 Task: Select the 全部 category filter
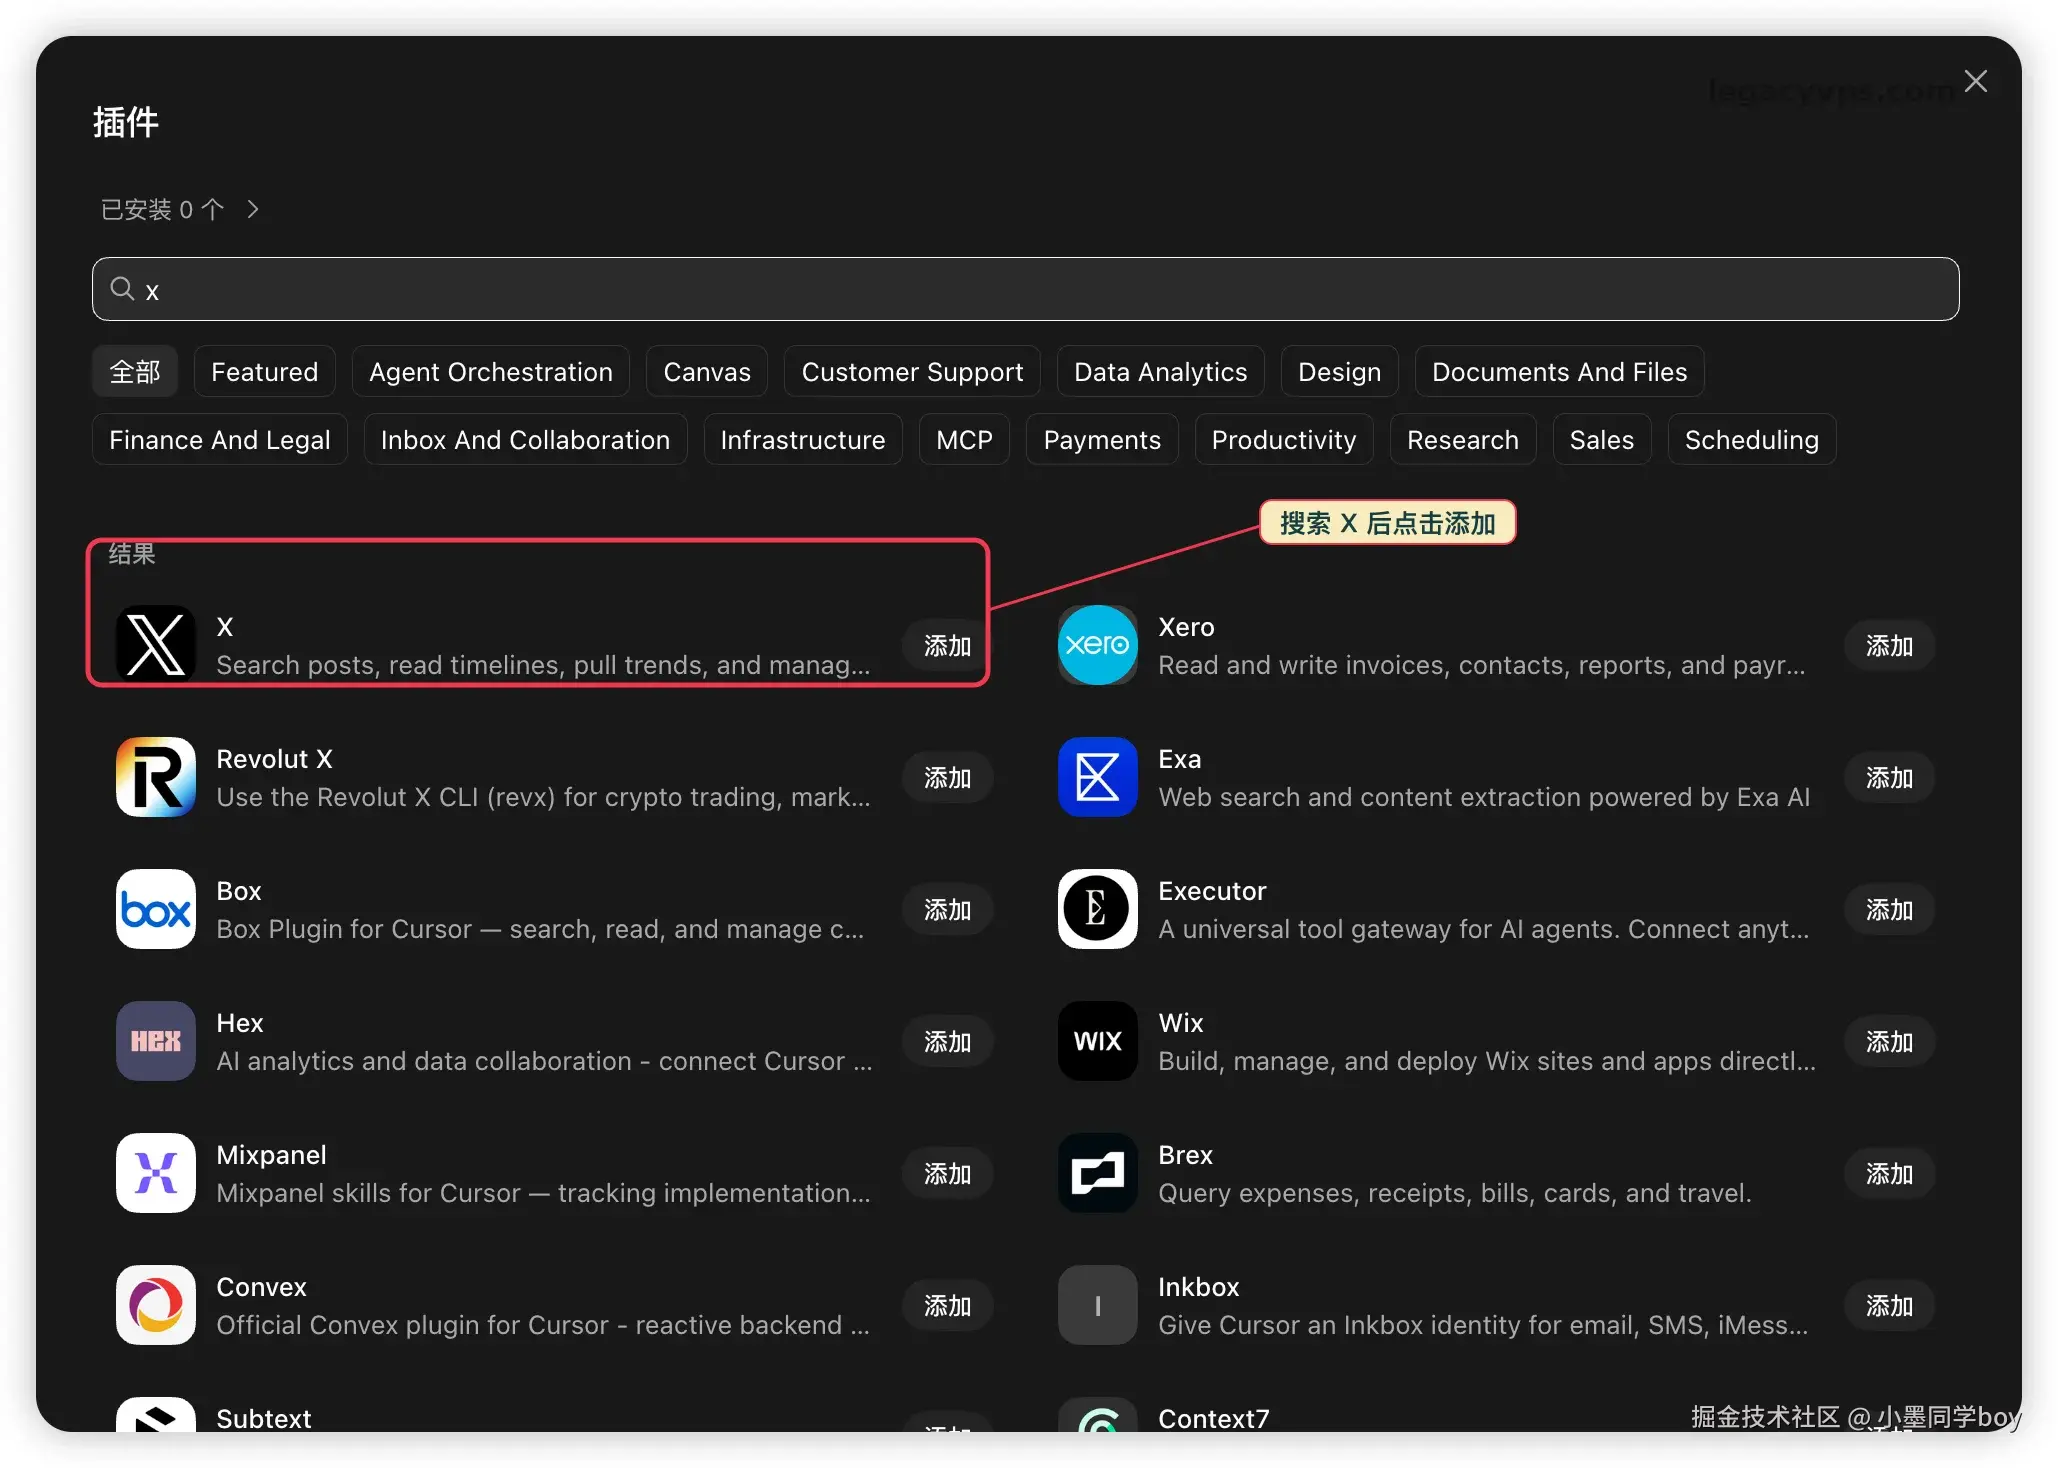[135, 372]
